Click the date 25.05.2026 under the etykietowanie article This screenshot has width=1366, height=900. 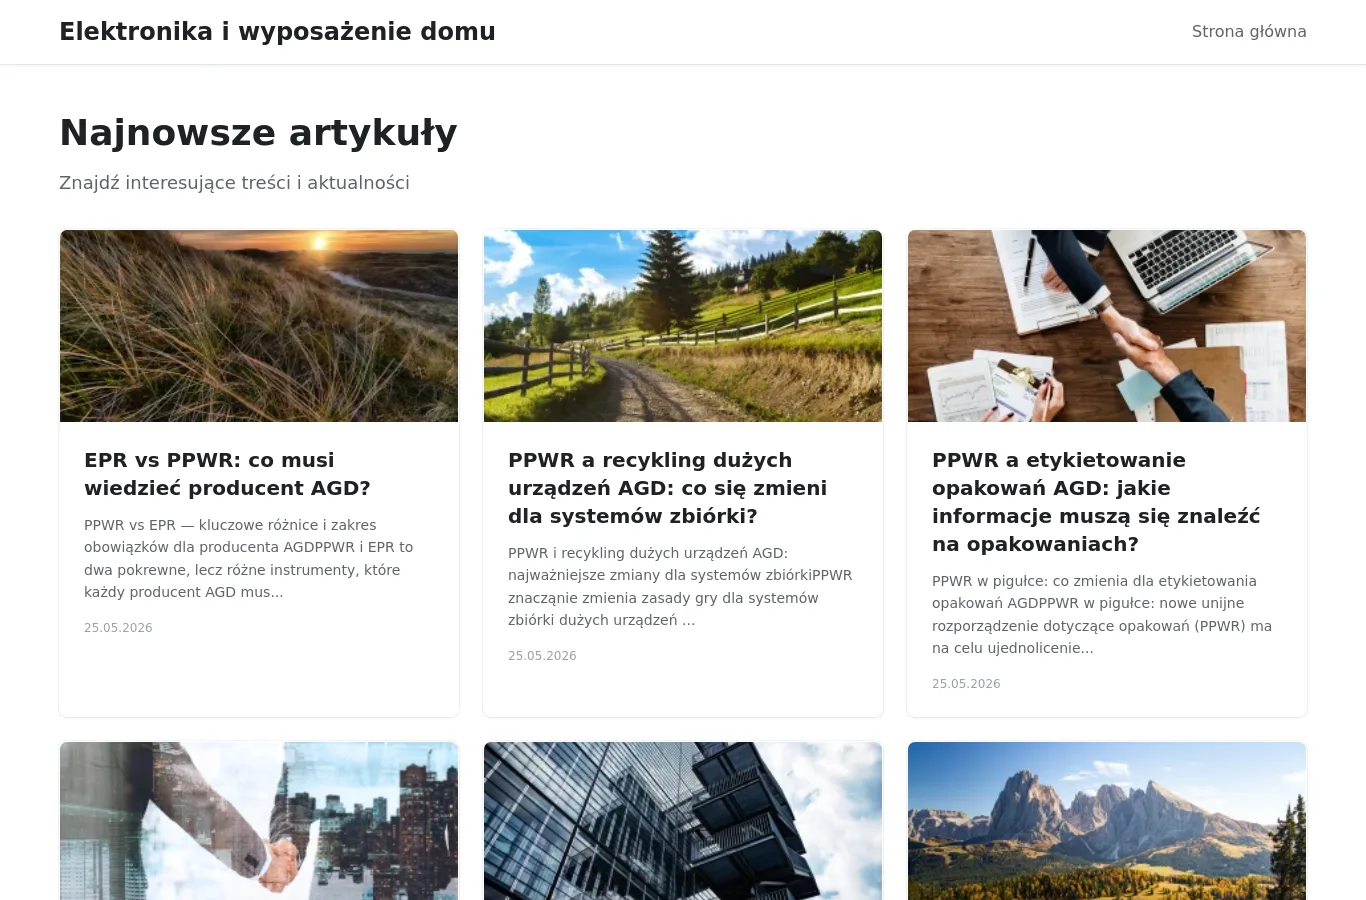[966, 684]
